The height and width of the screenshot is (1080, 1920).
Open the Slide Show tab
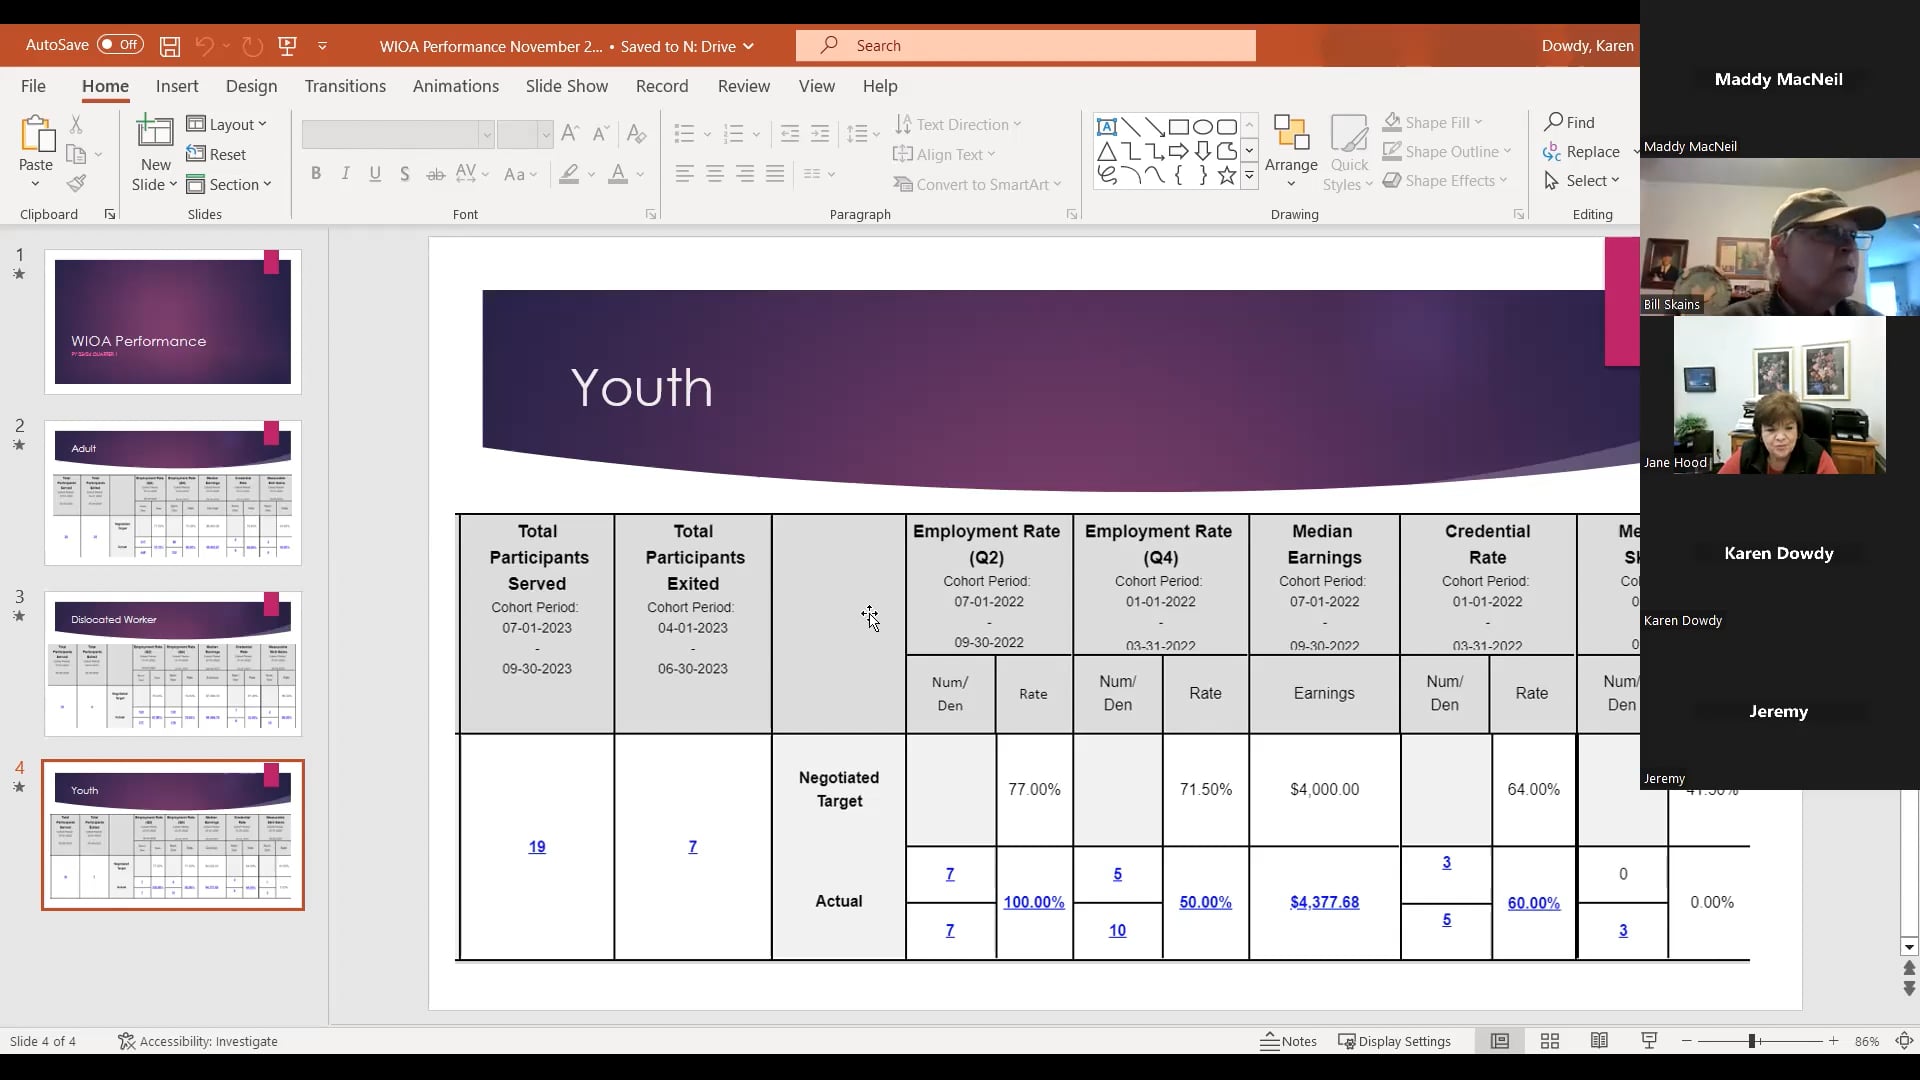pos(566,86)
